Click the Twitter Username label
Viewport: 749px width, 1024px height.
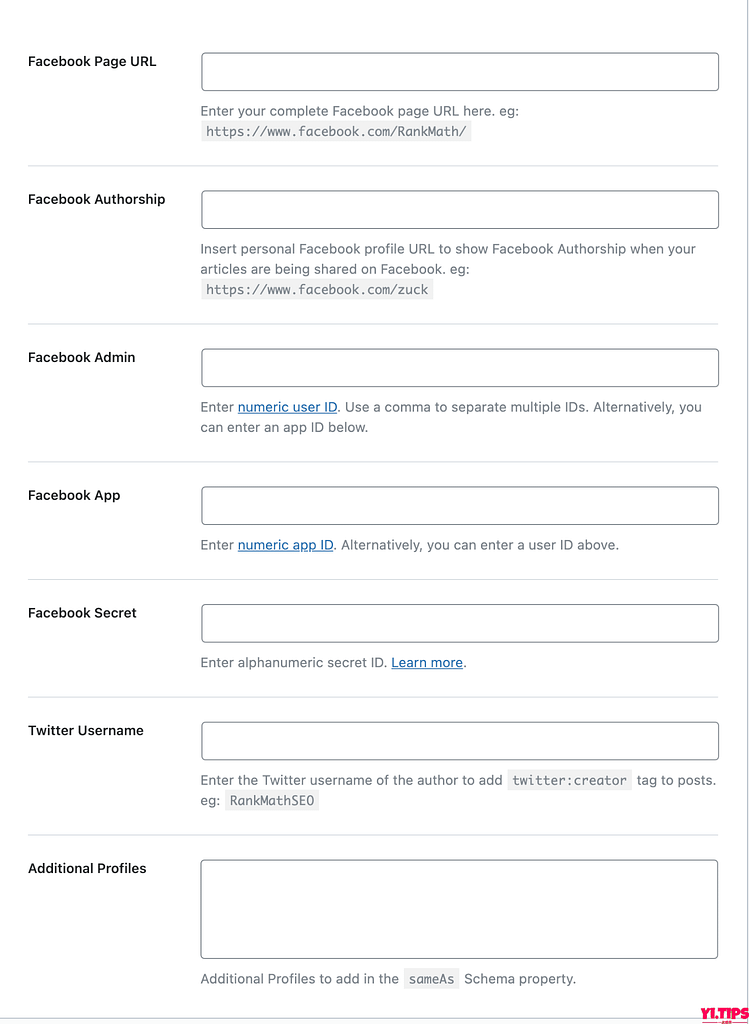click(86, 730)
